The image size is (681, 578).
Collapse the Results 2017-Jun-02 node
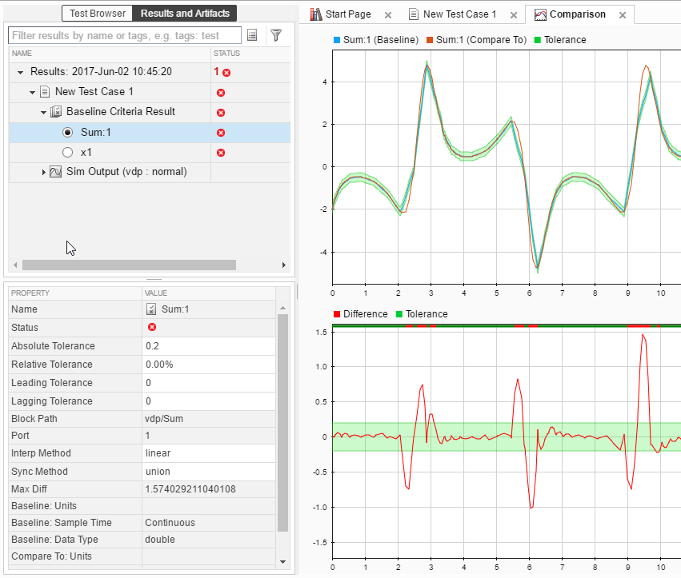click(x=21, y=73)
